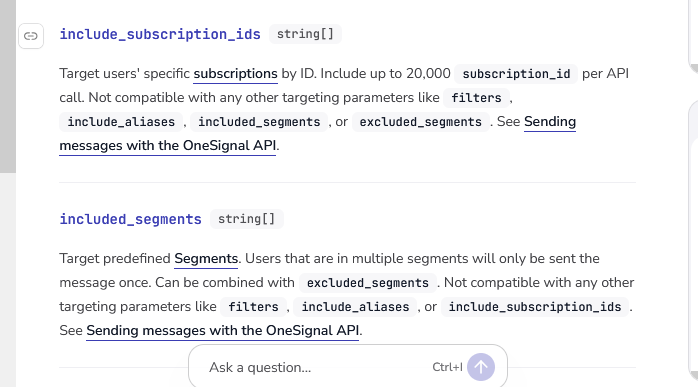Select include_aliases code in included_segments description

[355, 307]
